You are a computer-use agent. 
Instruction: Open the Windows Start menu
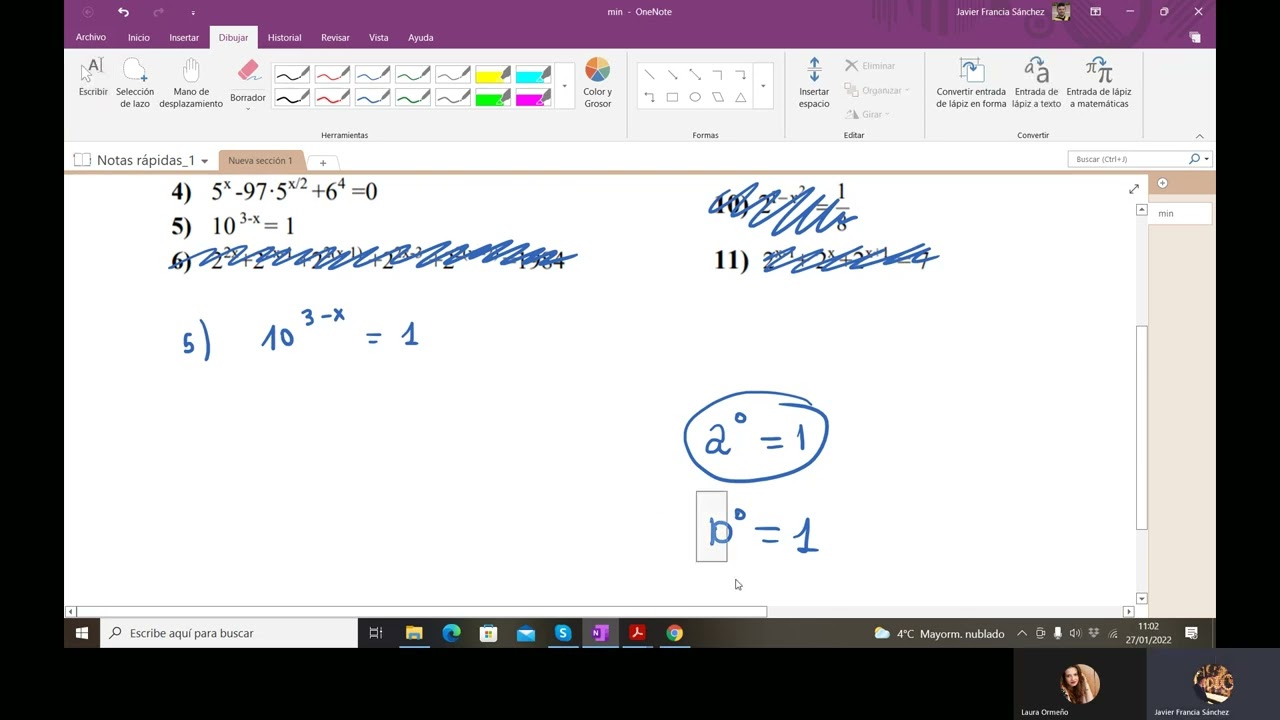82,633
